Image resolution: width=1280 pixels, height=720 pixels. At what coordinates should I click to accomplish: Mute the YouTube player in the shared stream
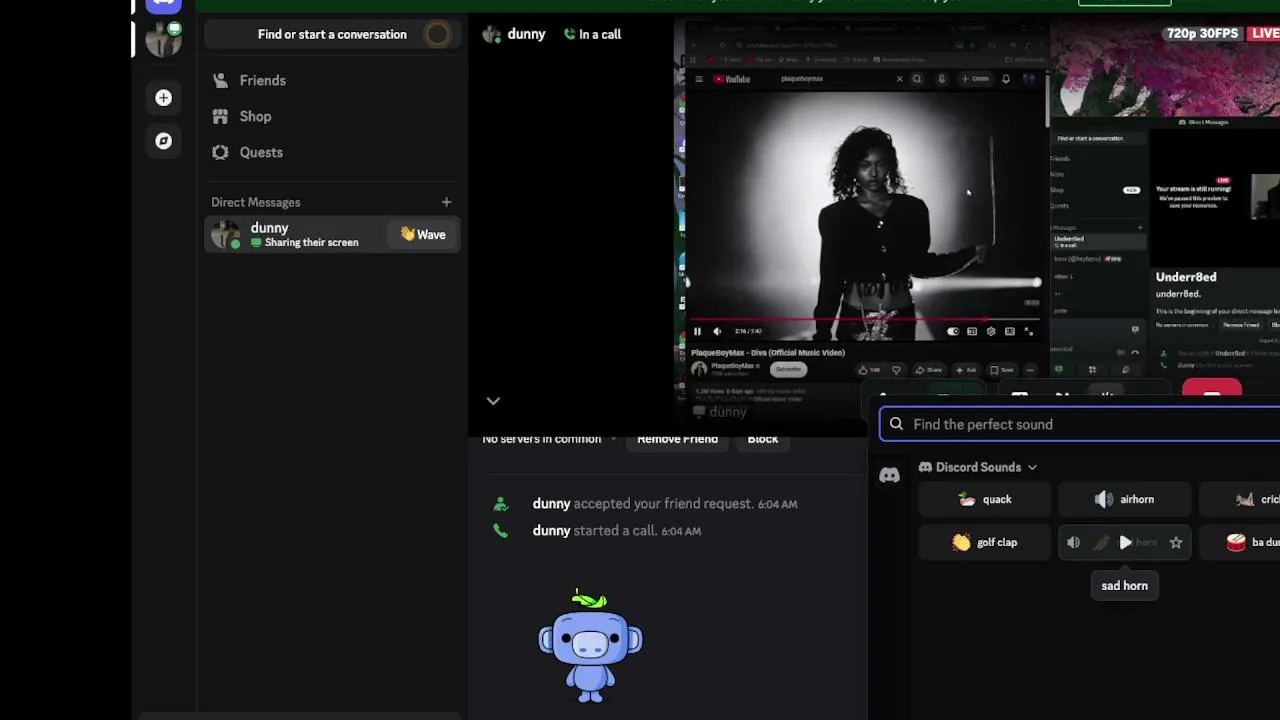717,331
